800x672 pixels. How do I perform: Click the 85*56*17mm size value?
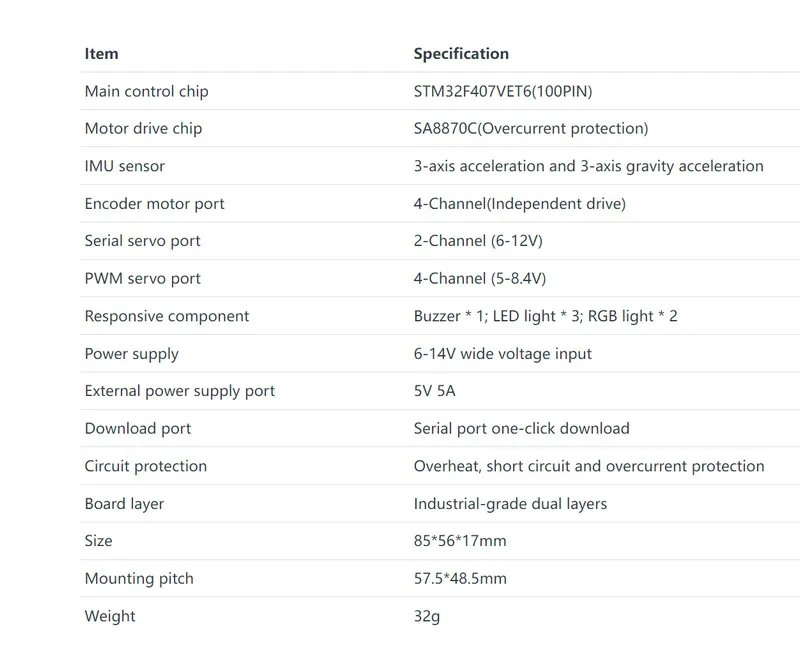pyautogui.click(x=460, y=541)
